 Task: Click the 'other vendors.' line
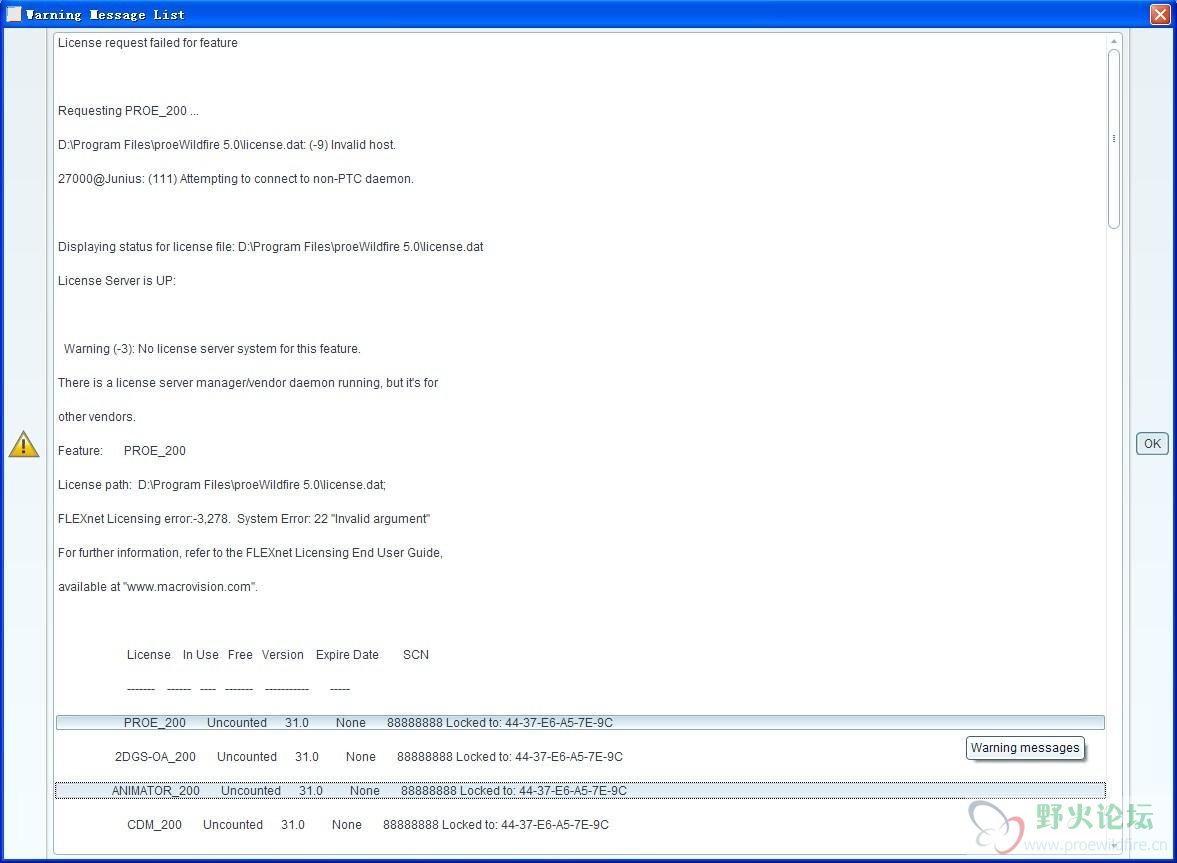[97, 416]
